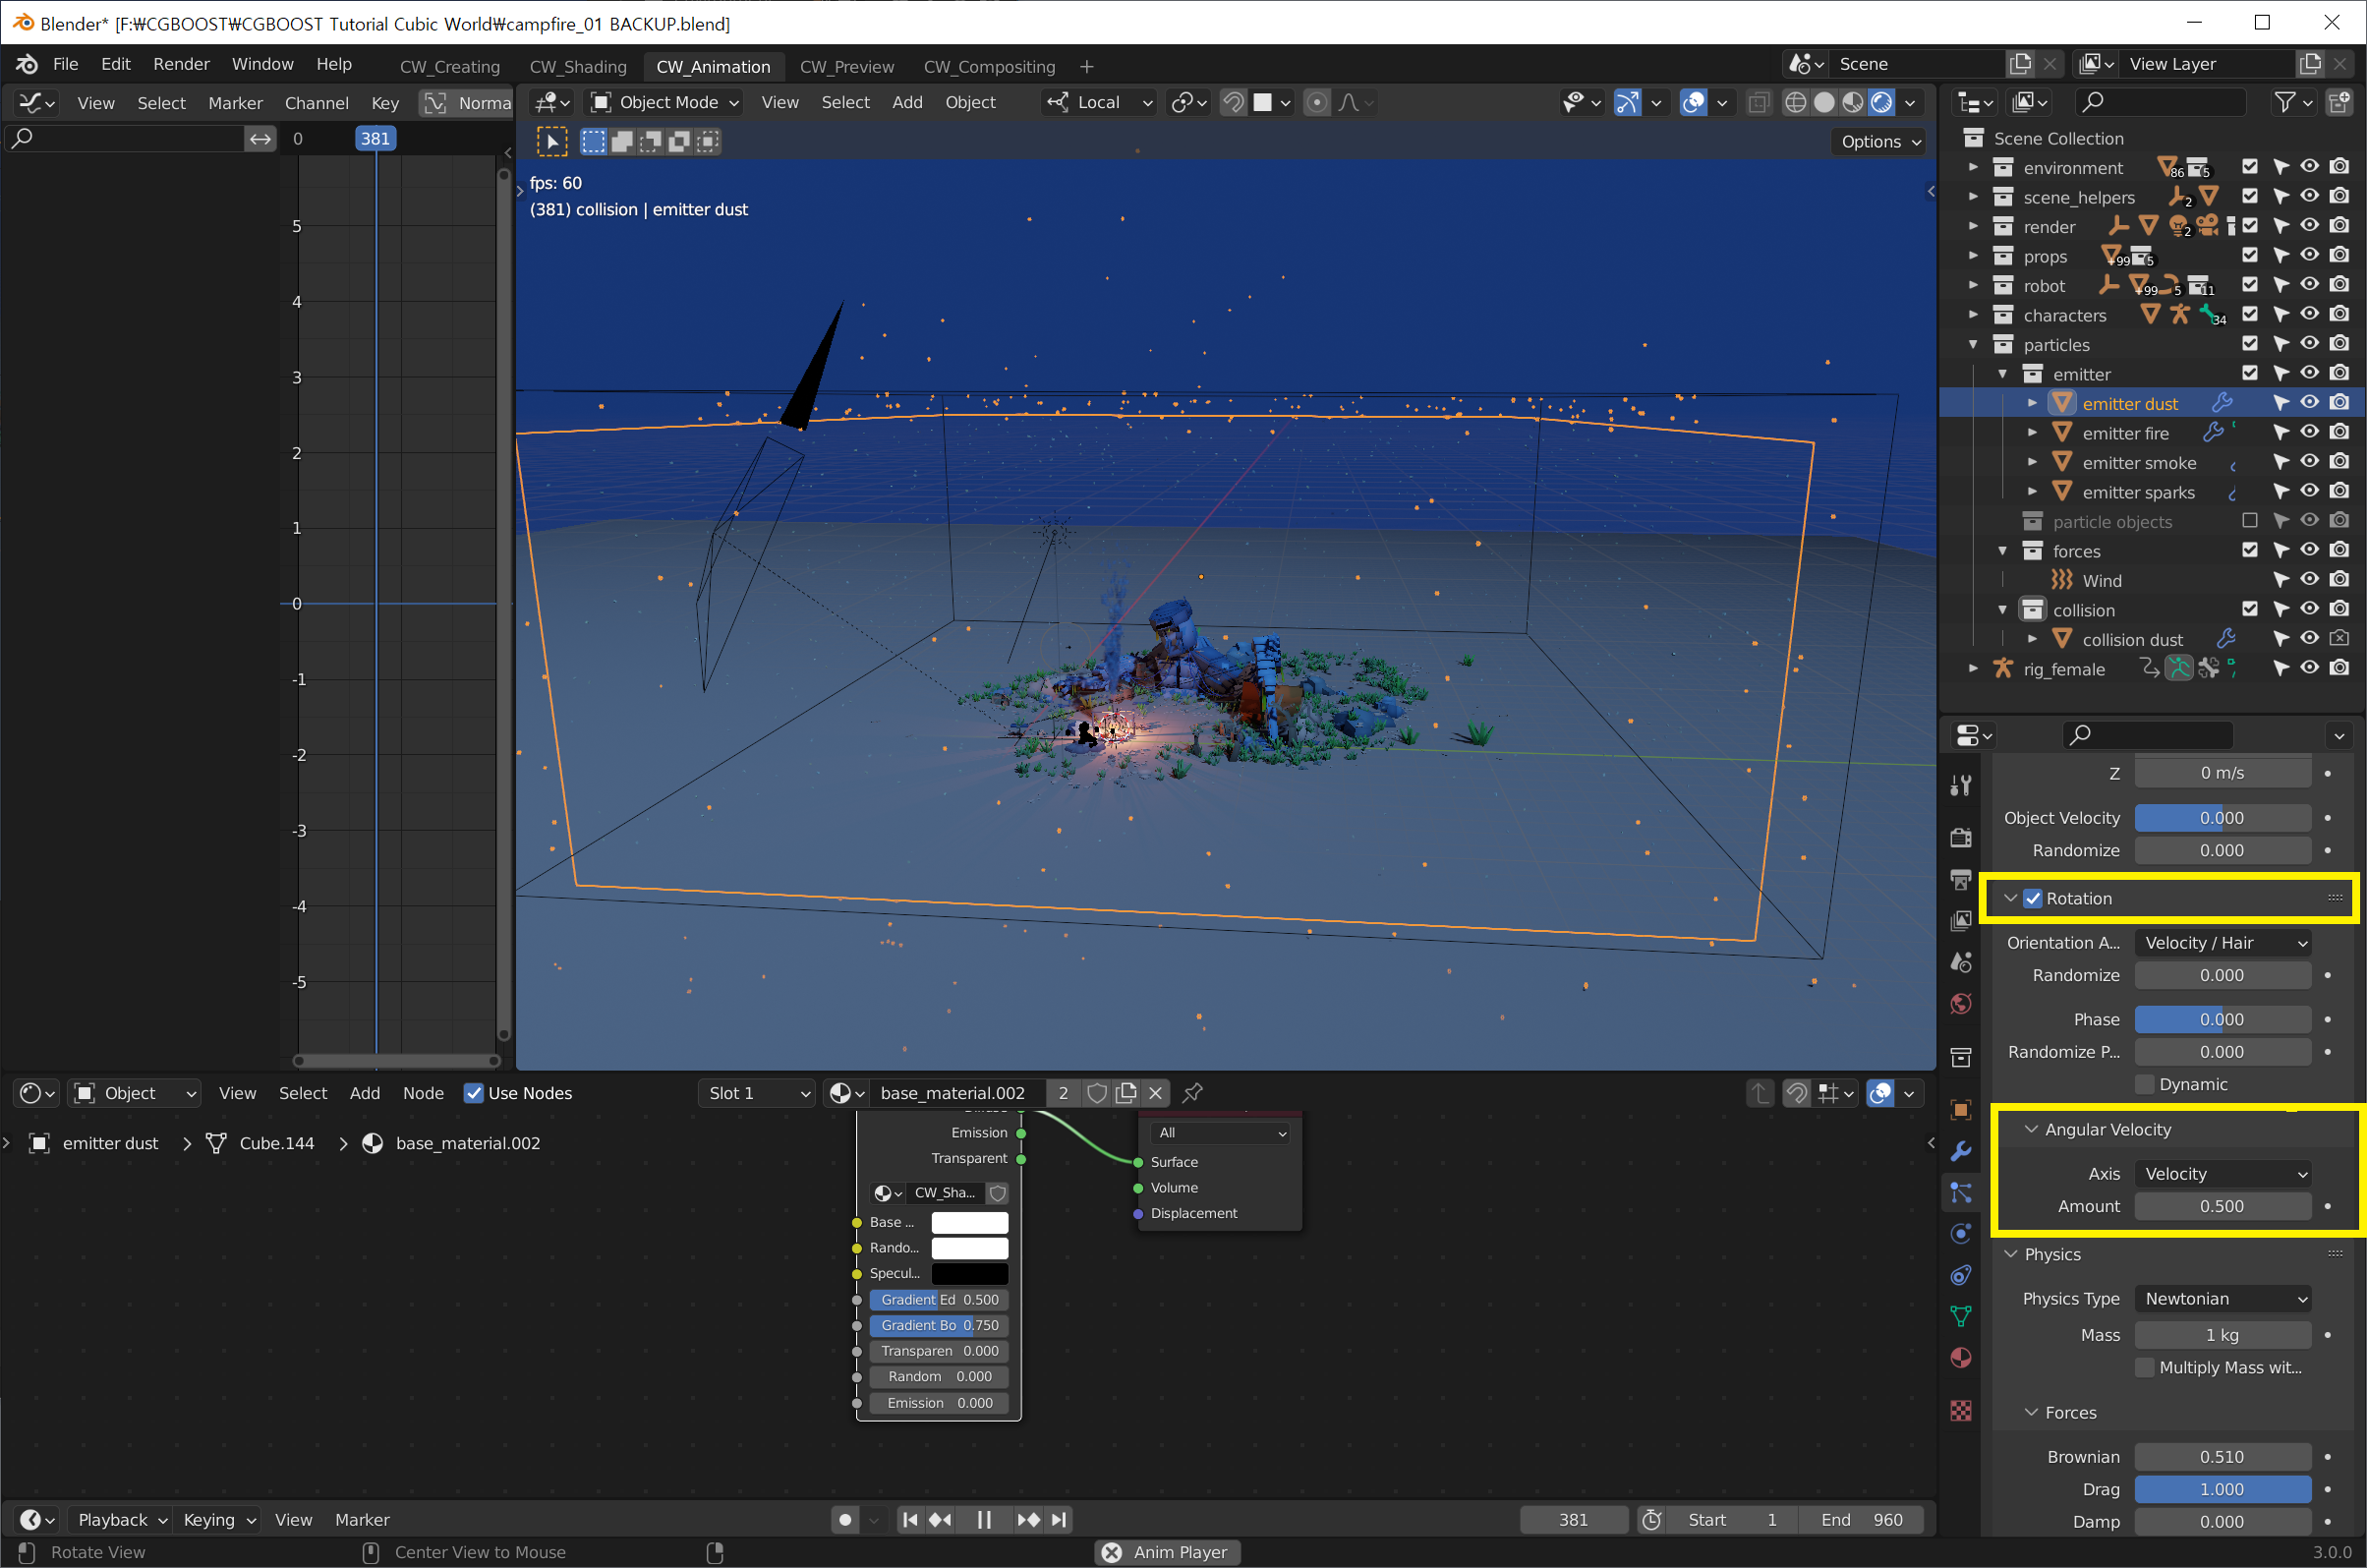Click the viewport Options button

coord(1880,141)
